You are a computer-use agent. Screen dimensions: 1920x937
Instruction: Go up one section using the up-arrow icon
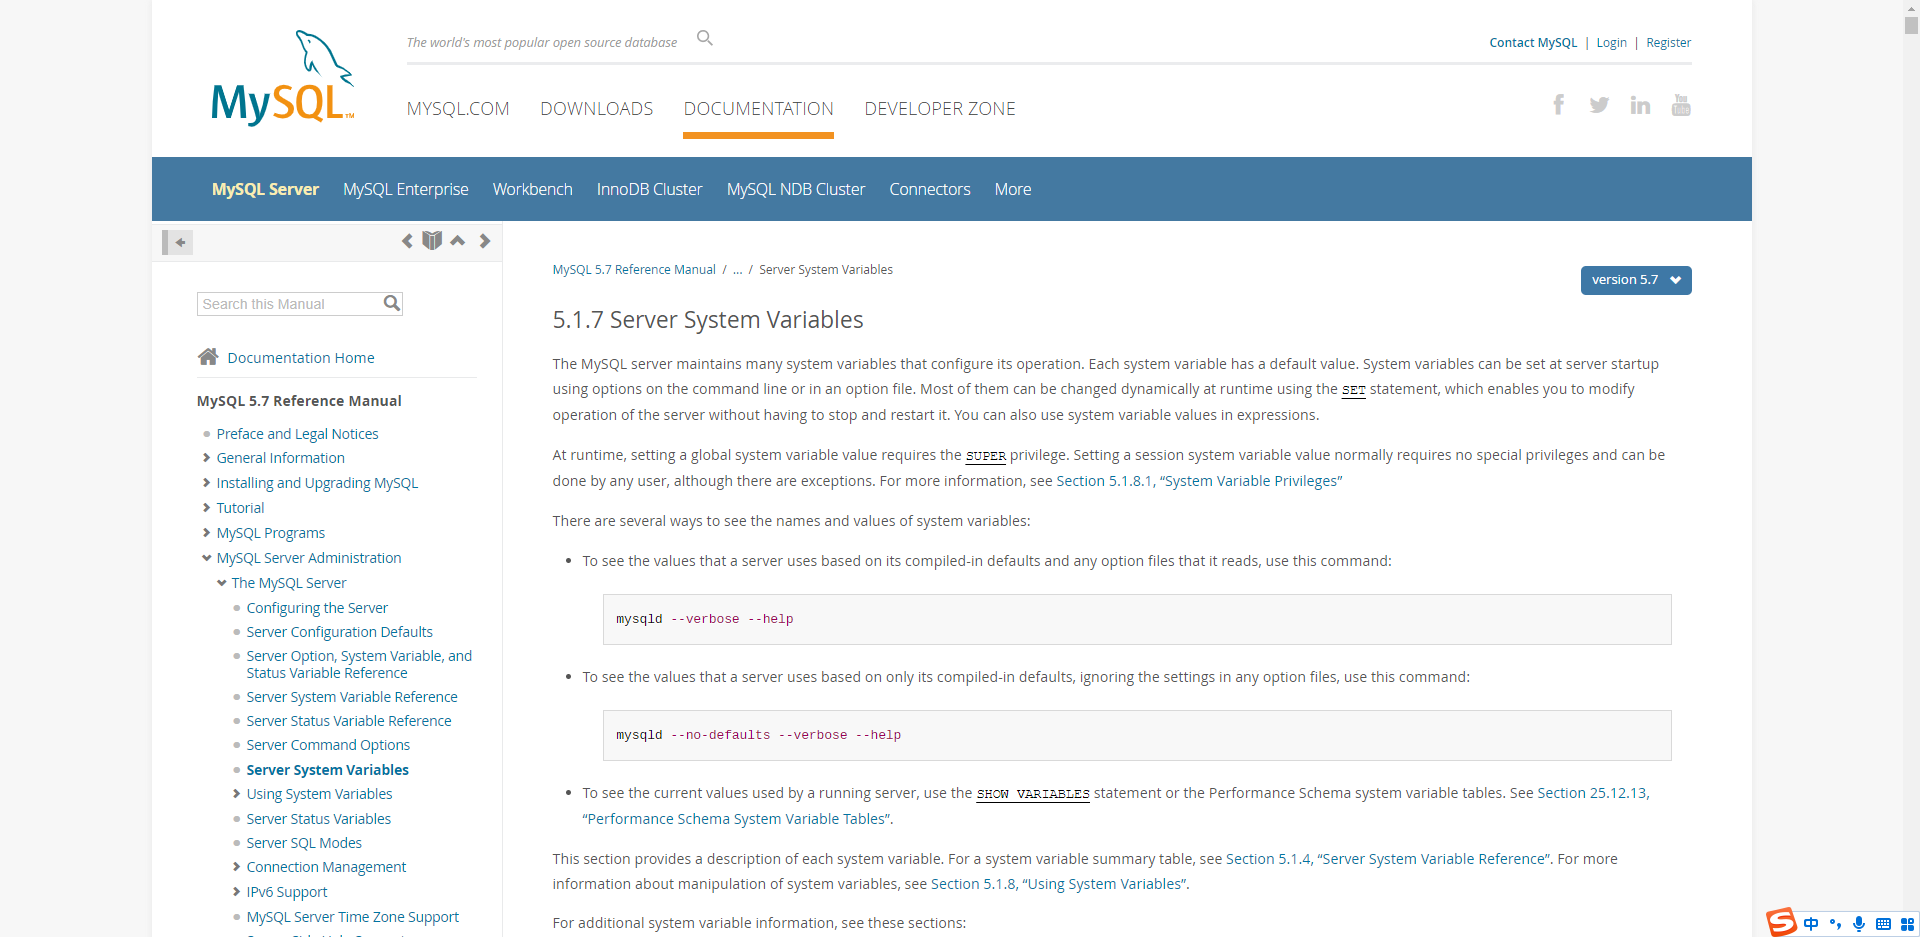(457, 241)
